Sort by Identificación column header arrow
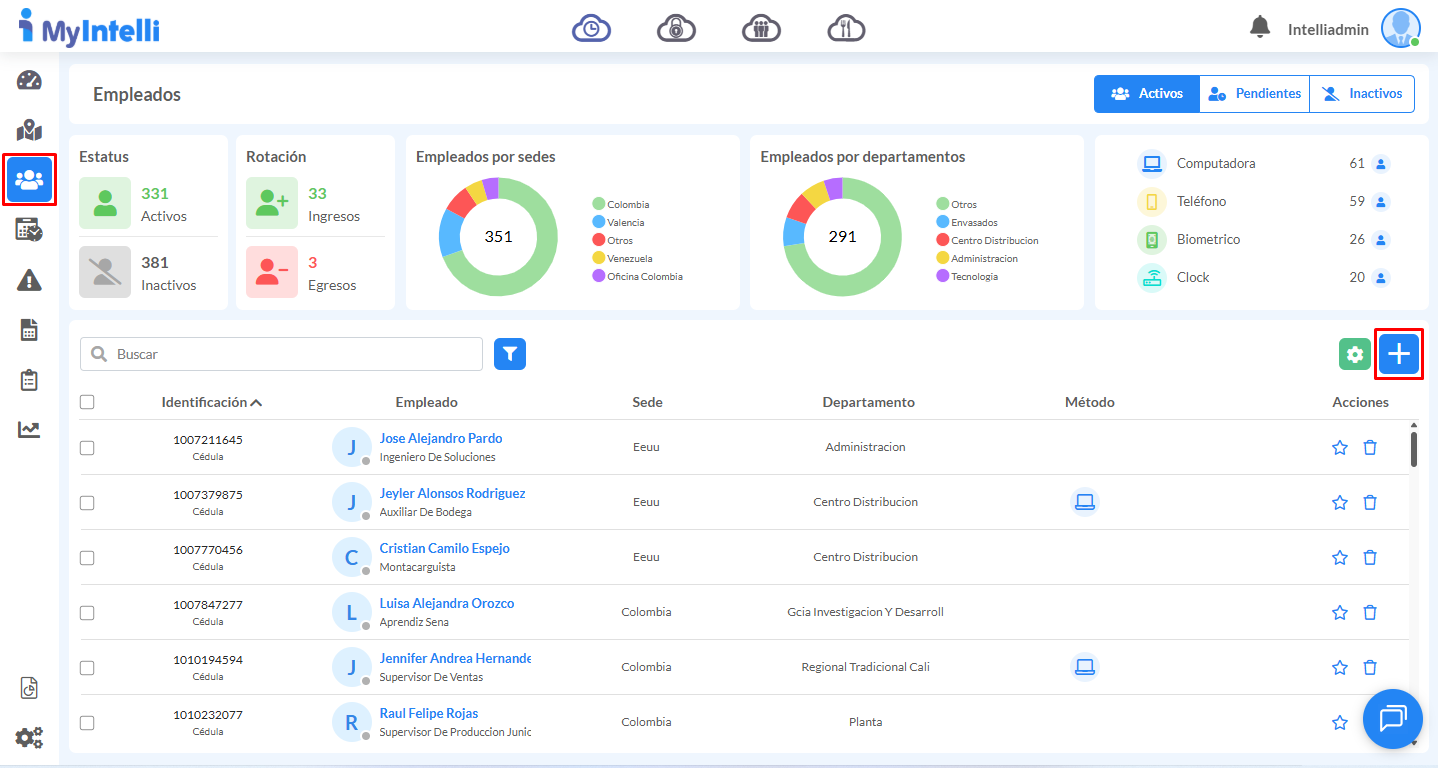 (x=256, y=402)
